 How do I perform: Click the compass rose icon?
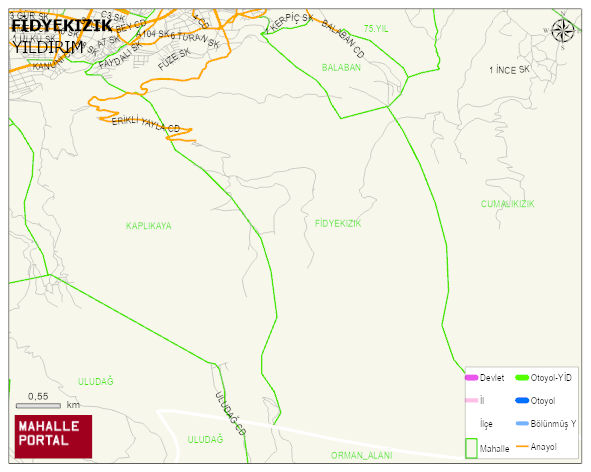coord(562,30)
